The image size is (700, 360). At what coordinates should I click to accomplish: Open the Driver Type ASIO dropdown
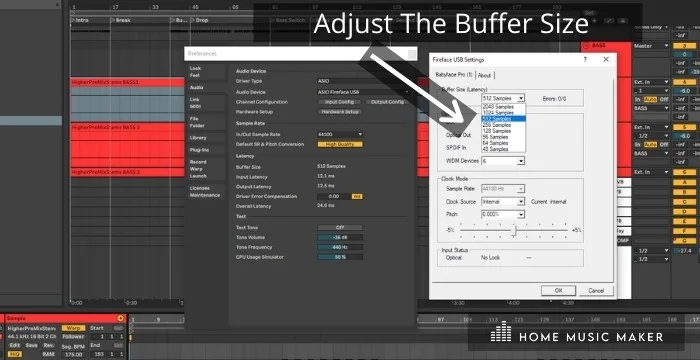[x=363, y=81]
